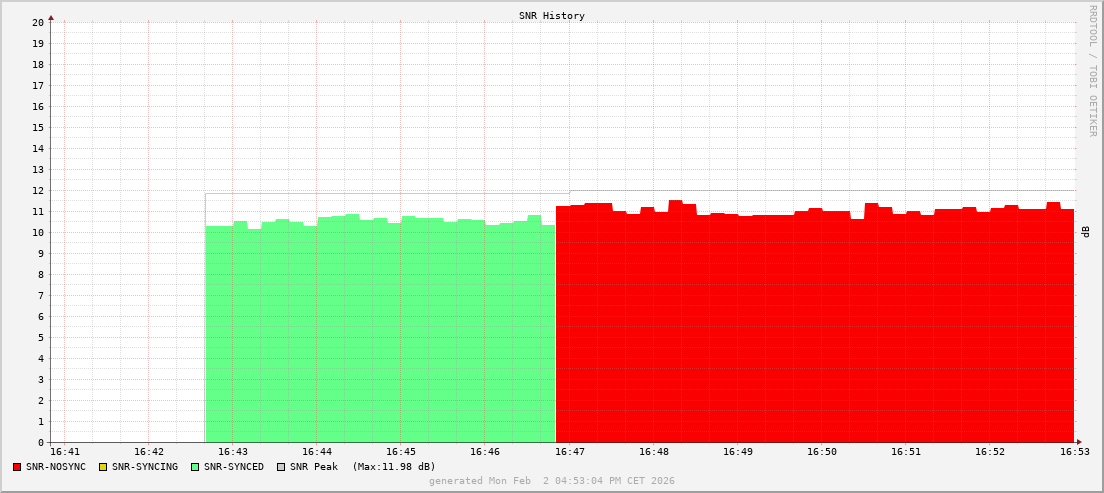Click the 16:47 time label on the axis
This screenshot has width=1104, height=493.
[x=569, y=452]
